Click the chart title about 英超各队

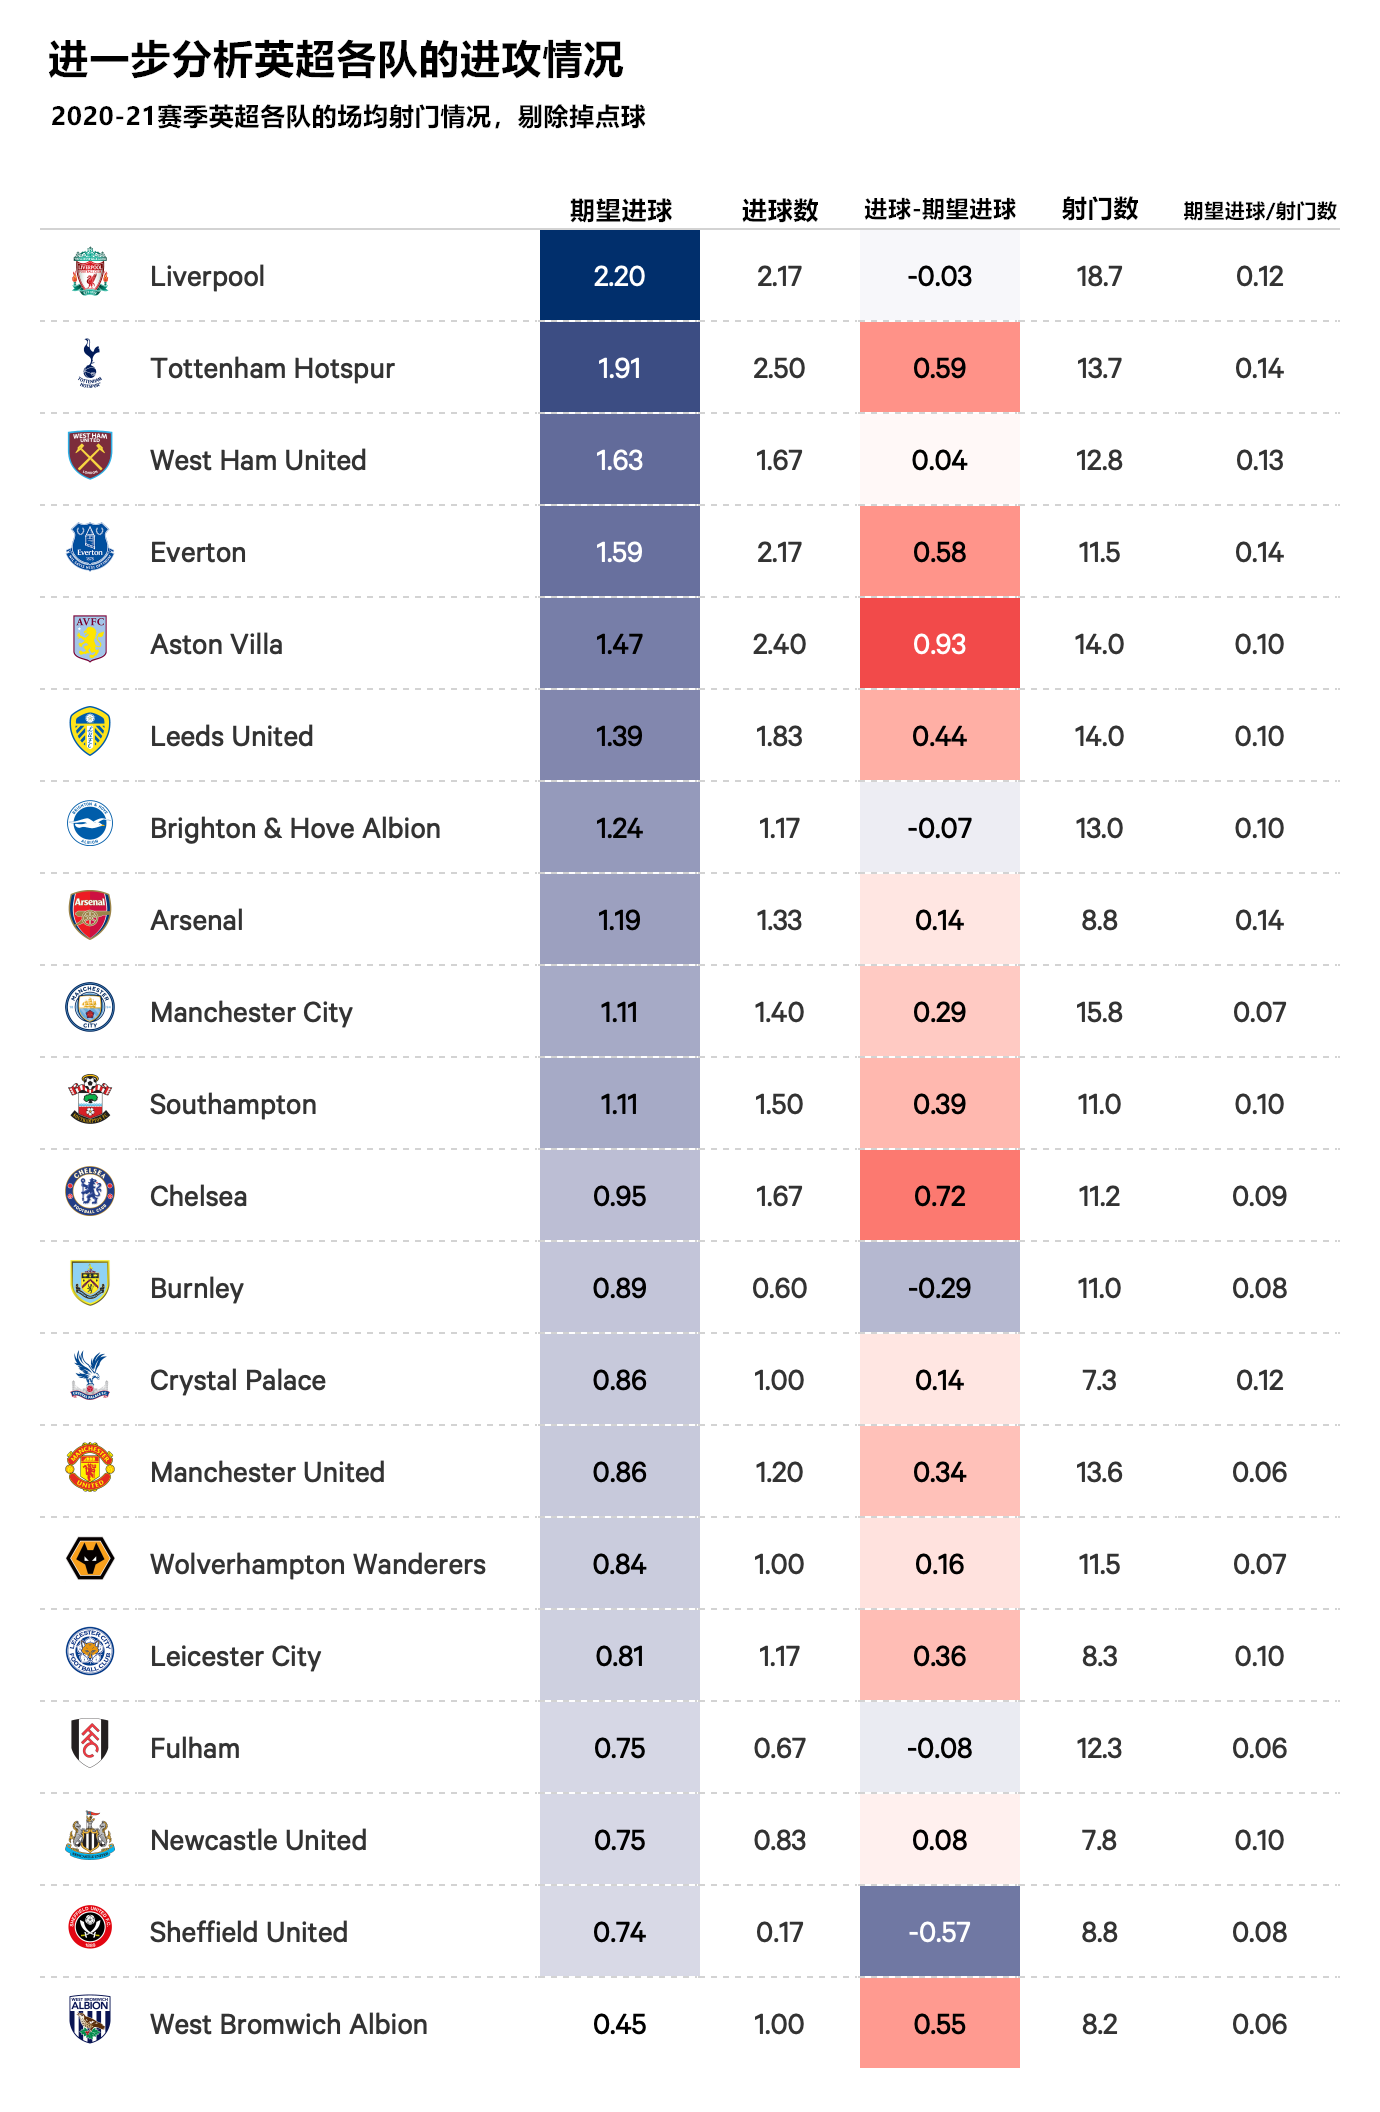[x=336, y=60]
